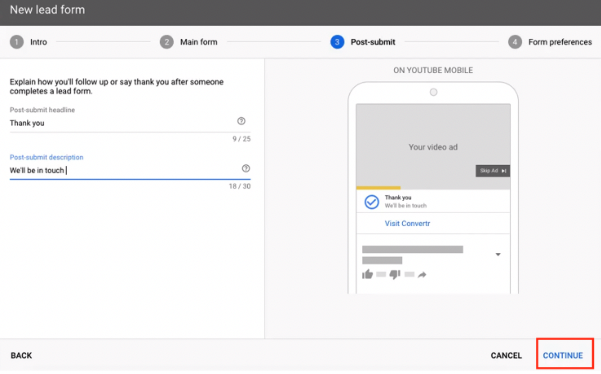Screen dimensions: 601x374
Task: Open help icon for Post-submit headline
Action: [x=241, y=121]
